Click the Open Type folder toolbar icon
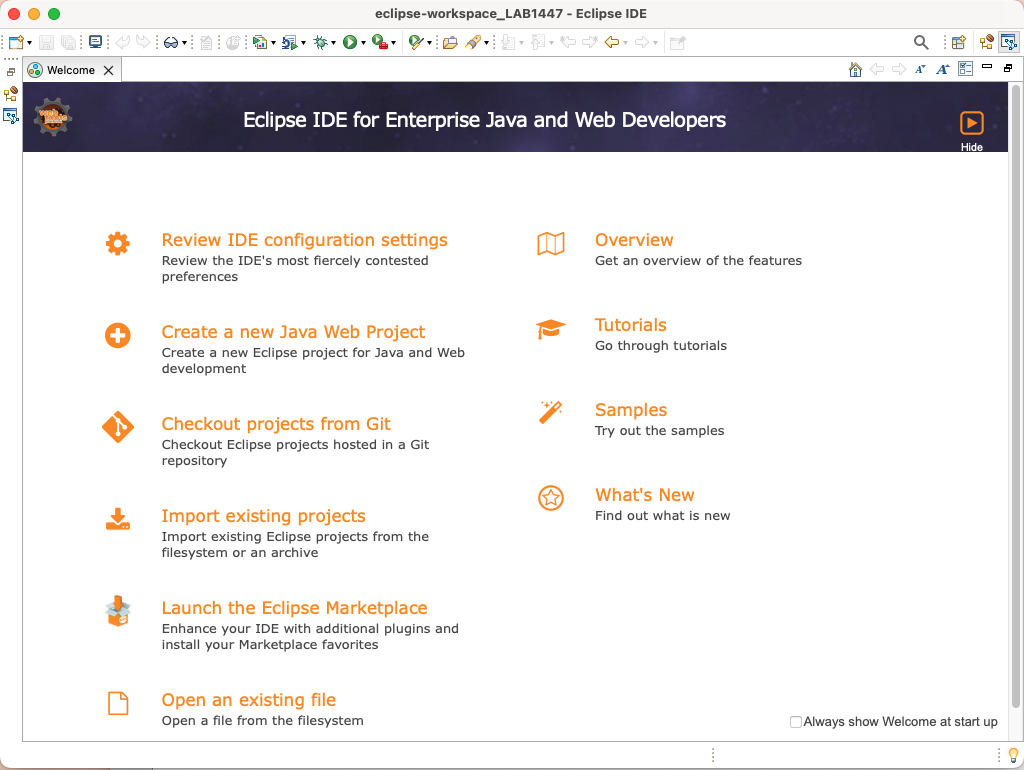The image size is (1024, 770). 450,43
